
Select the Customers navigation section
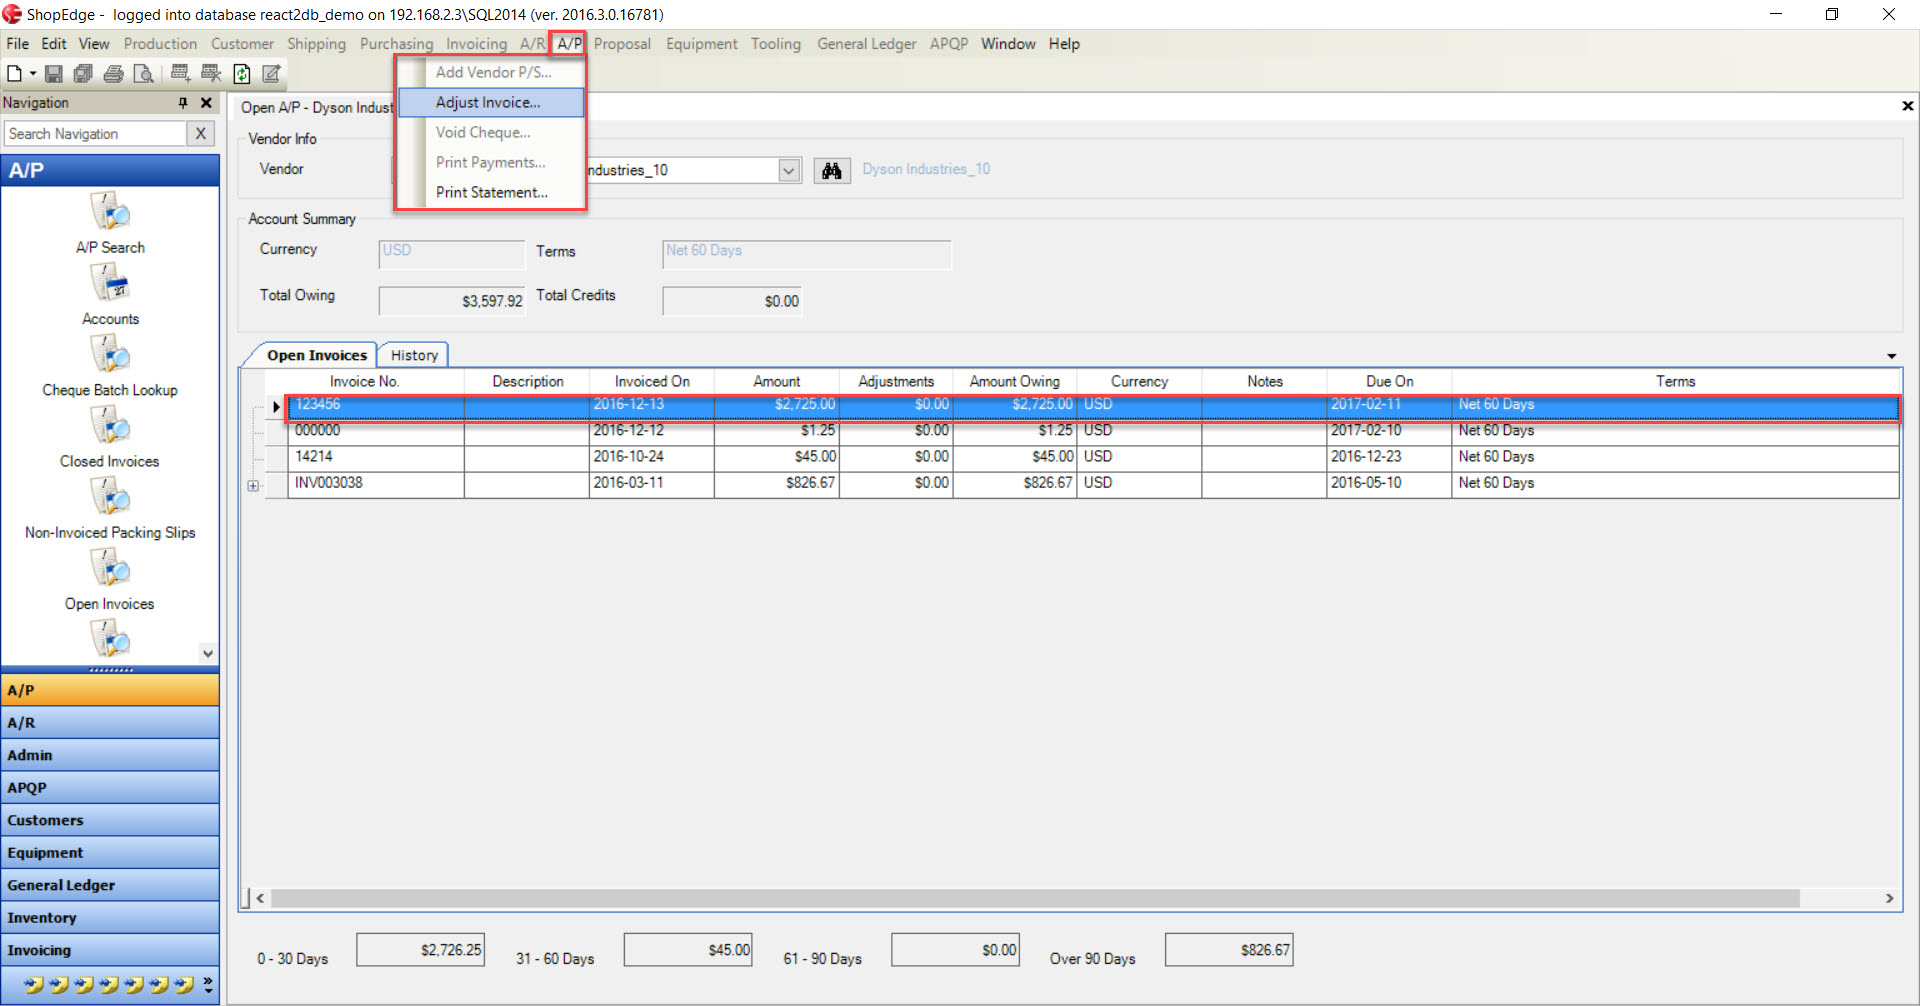pyautogui.click(x=110, y=820)
